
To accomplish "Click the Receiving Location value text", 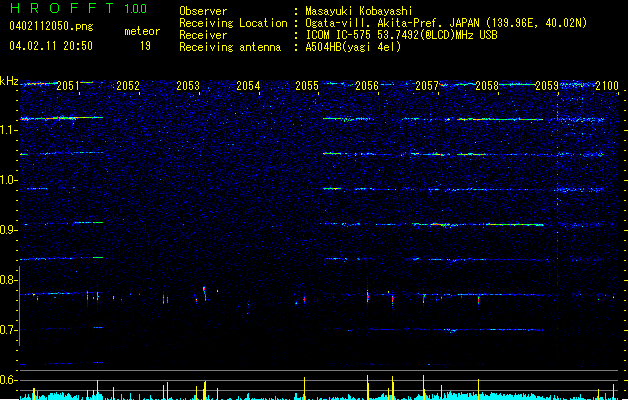I will point(446,23).
